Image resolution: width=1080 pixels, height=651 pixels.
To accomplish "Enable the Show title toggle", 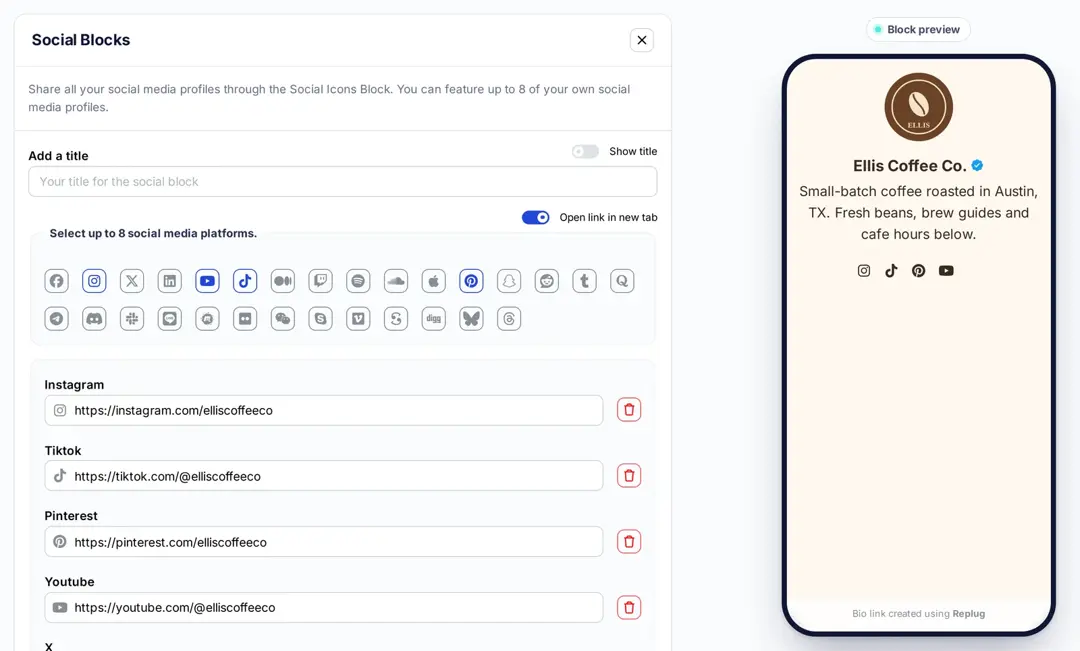I will click(x=585, y=152).
